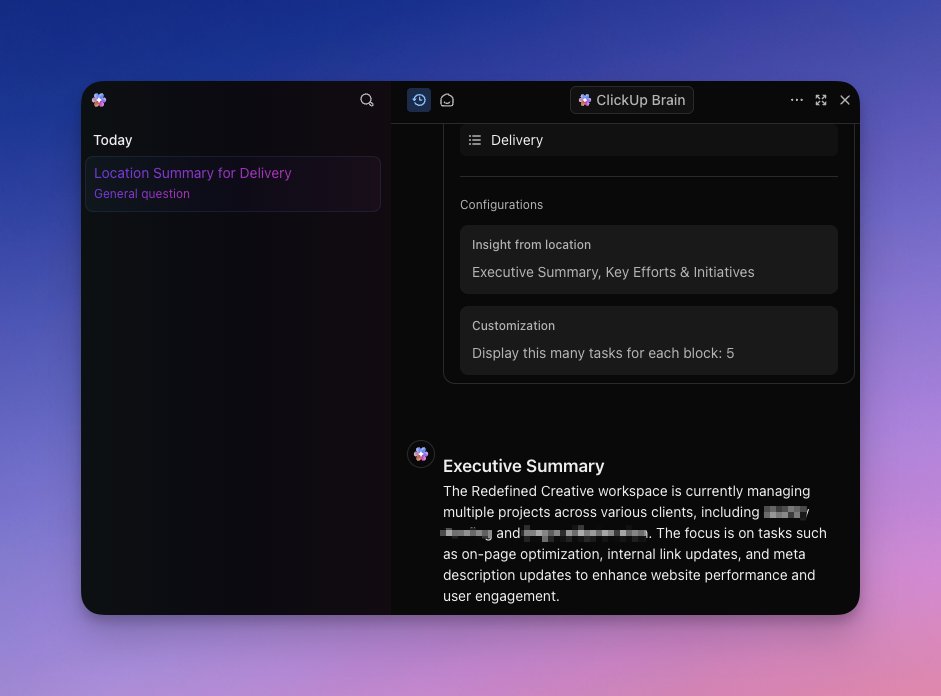Click the Delivery list icon
The image size is (941, 696).
[475, 140]
